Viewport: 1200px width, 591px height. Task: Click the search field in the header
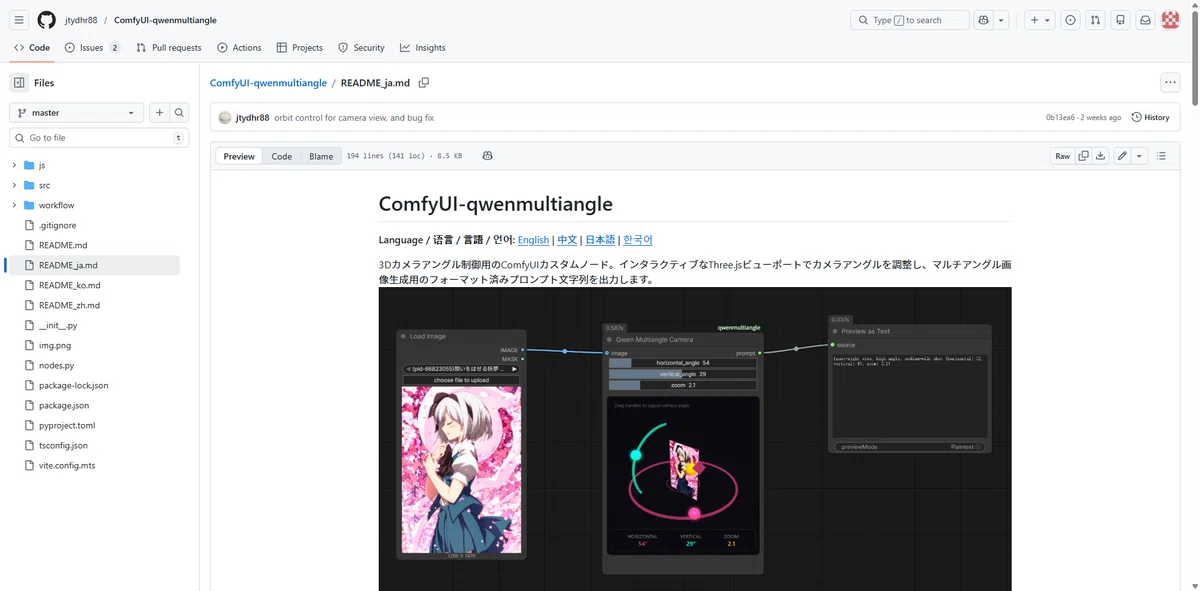[x=909, y=20]
